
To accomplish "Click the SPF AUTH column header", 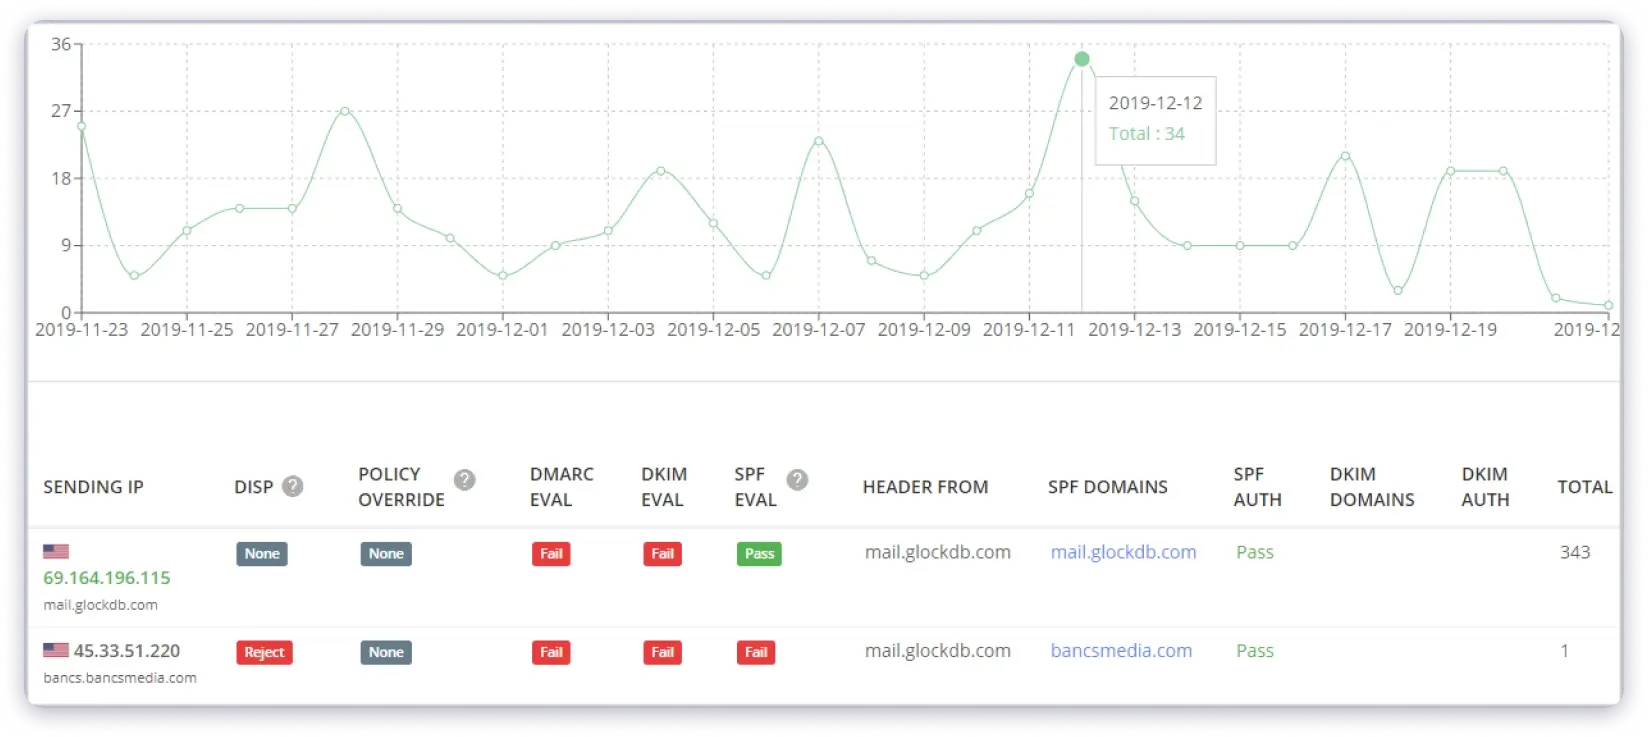I will pos(1257,487).
